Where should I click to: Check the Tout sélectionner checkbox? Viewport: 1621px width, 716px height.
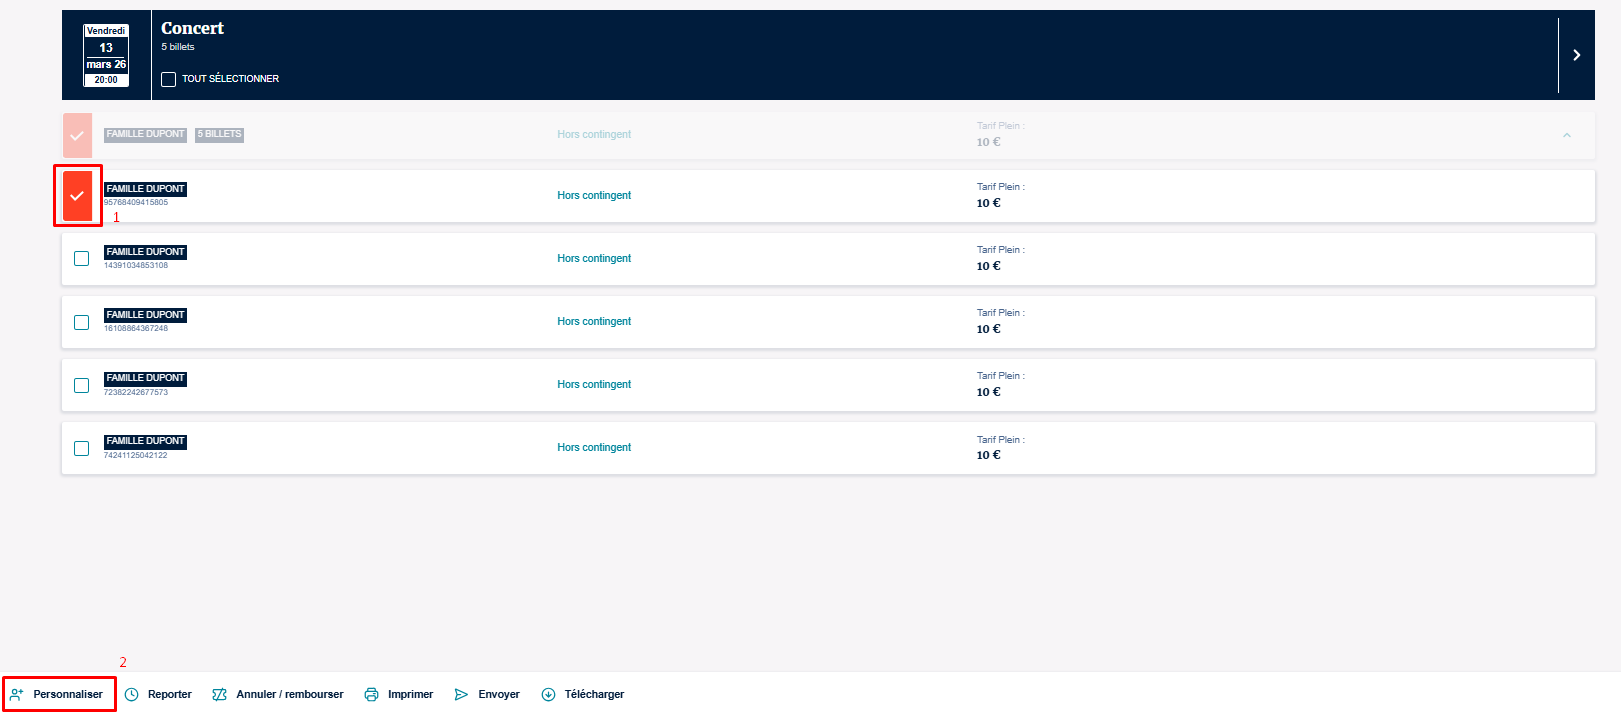[x=169, y=79]
